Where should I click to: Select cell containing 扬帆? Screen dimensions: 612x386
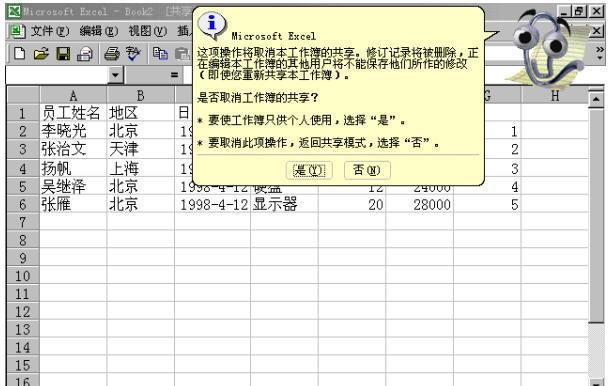point(73,168)
